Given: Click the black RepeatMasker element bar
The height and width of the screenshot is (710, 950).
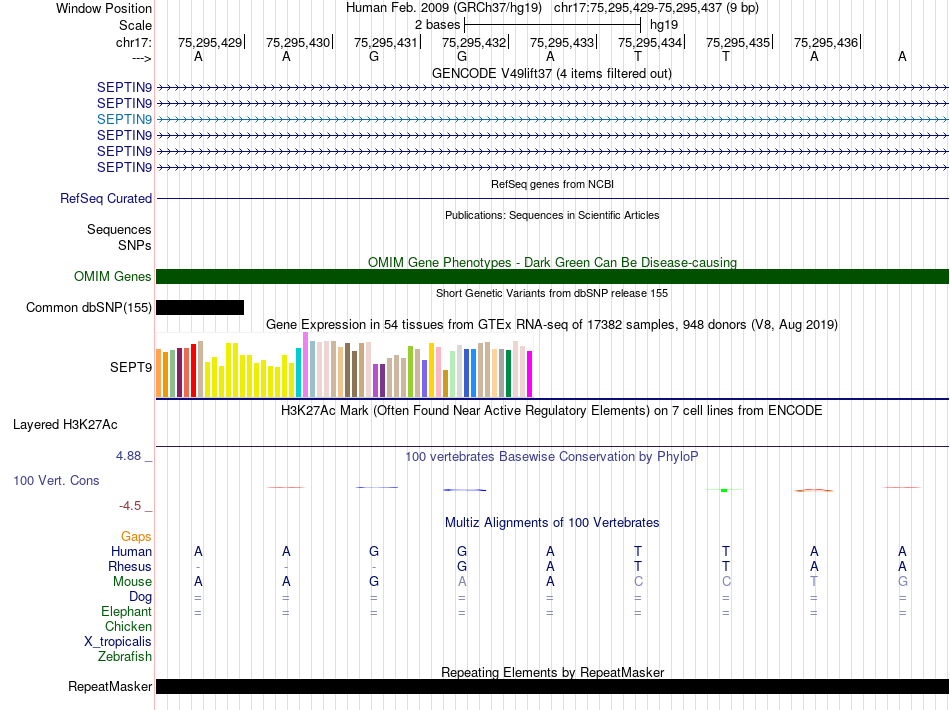Looking at the screenshot, I should pyautogui.click(x=552, y=687).
